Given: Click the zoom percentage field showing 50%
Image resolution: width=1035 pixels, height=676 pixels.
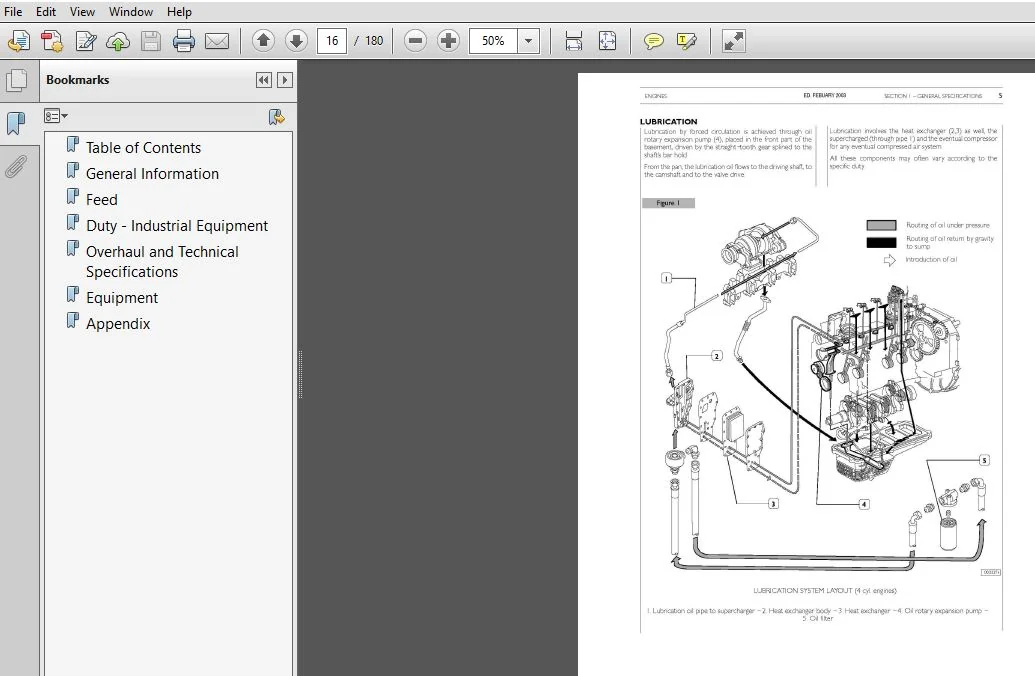Looking at the screenshot, I should 493,41.
